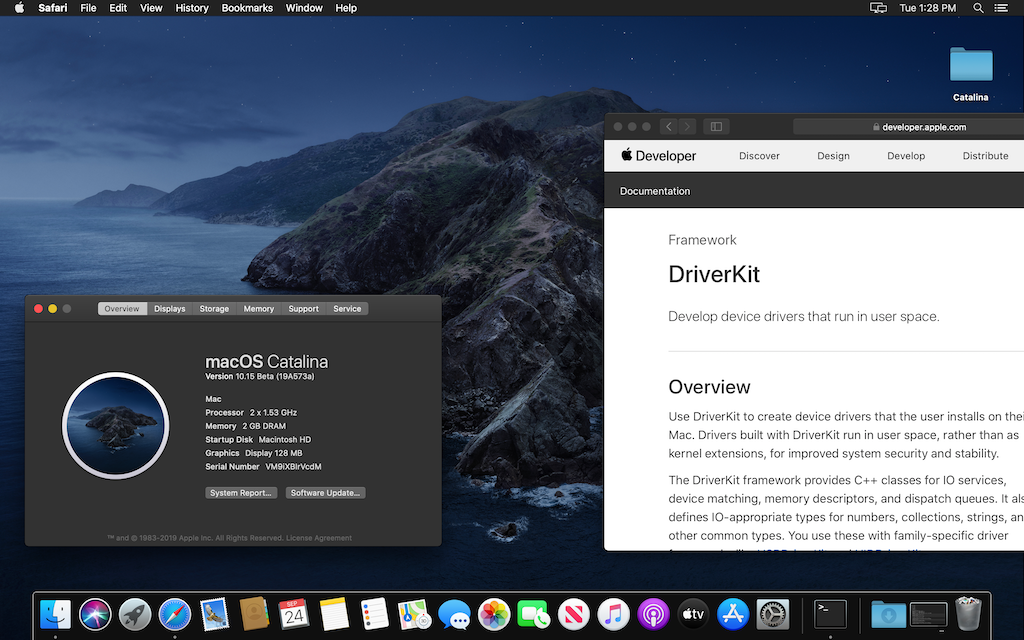
Task: Open System Preferences from the Dock
Action: [773, 613]
